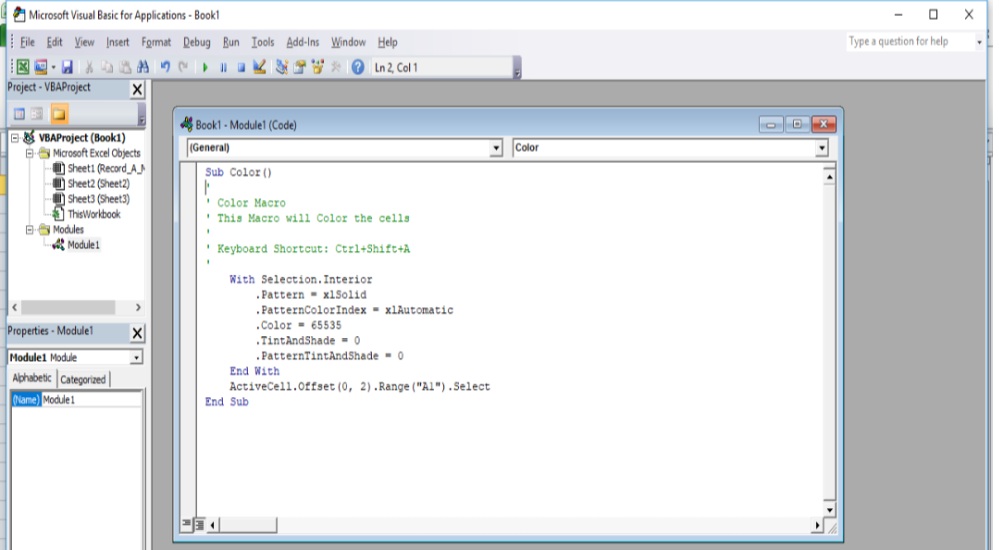Screen dimensions: 999x550
Task: Click the End Sub code line
Action: [x=227, y=402]
